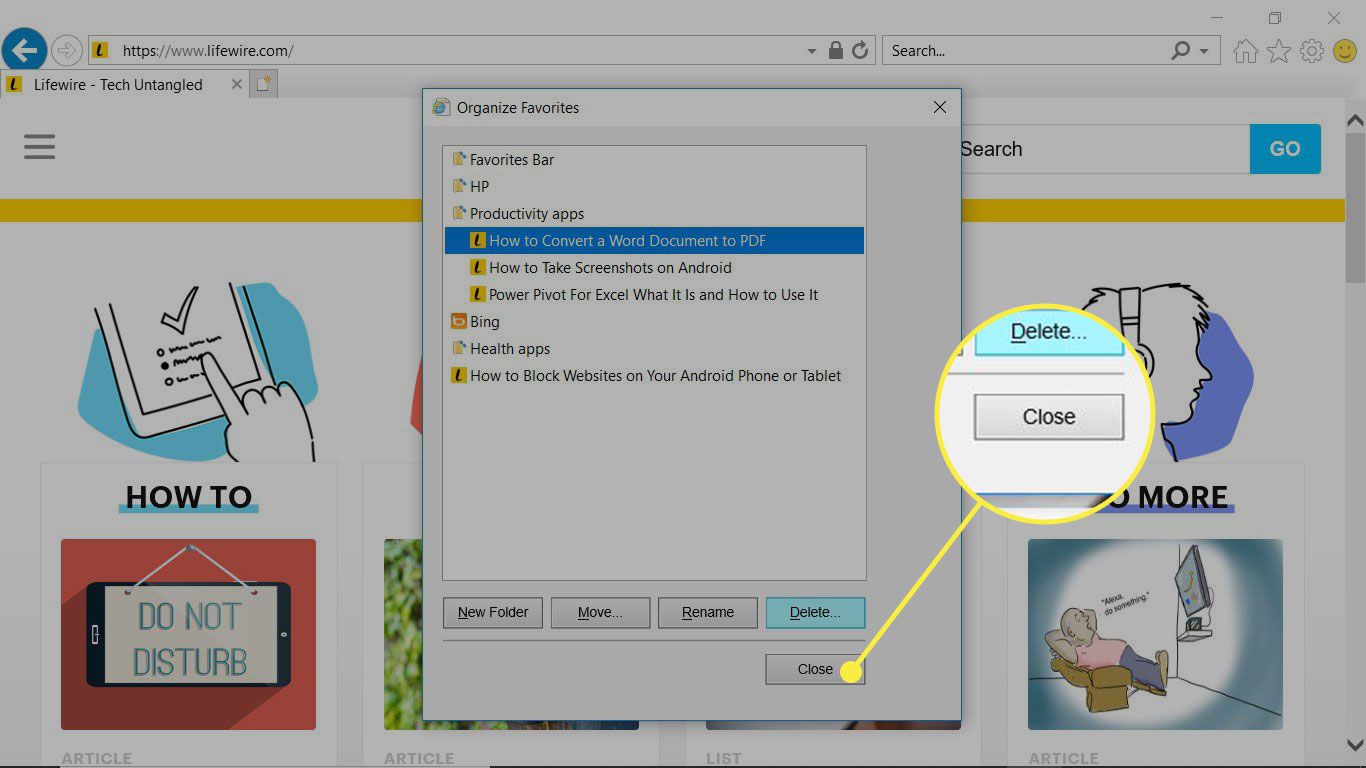The width and height of the screenshot is (1366, 768).
Task: Select the Power Pivot For Excel favorite
Action: point(644,294)
